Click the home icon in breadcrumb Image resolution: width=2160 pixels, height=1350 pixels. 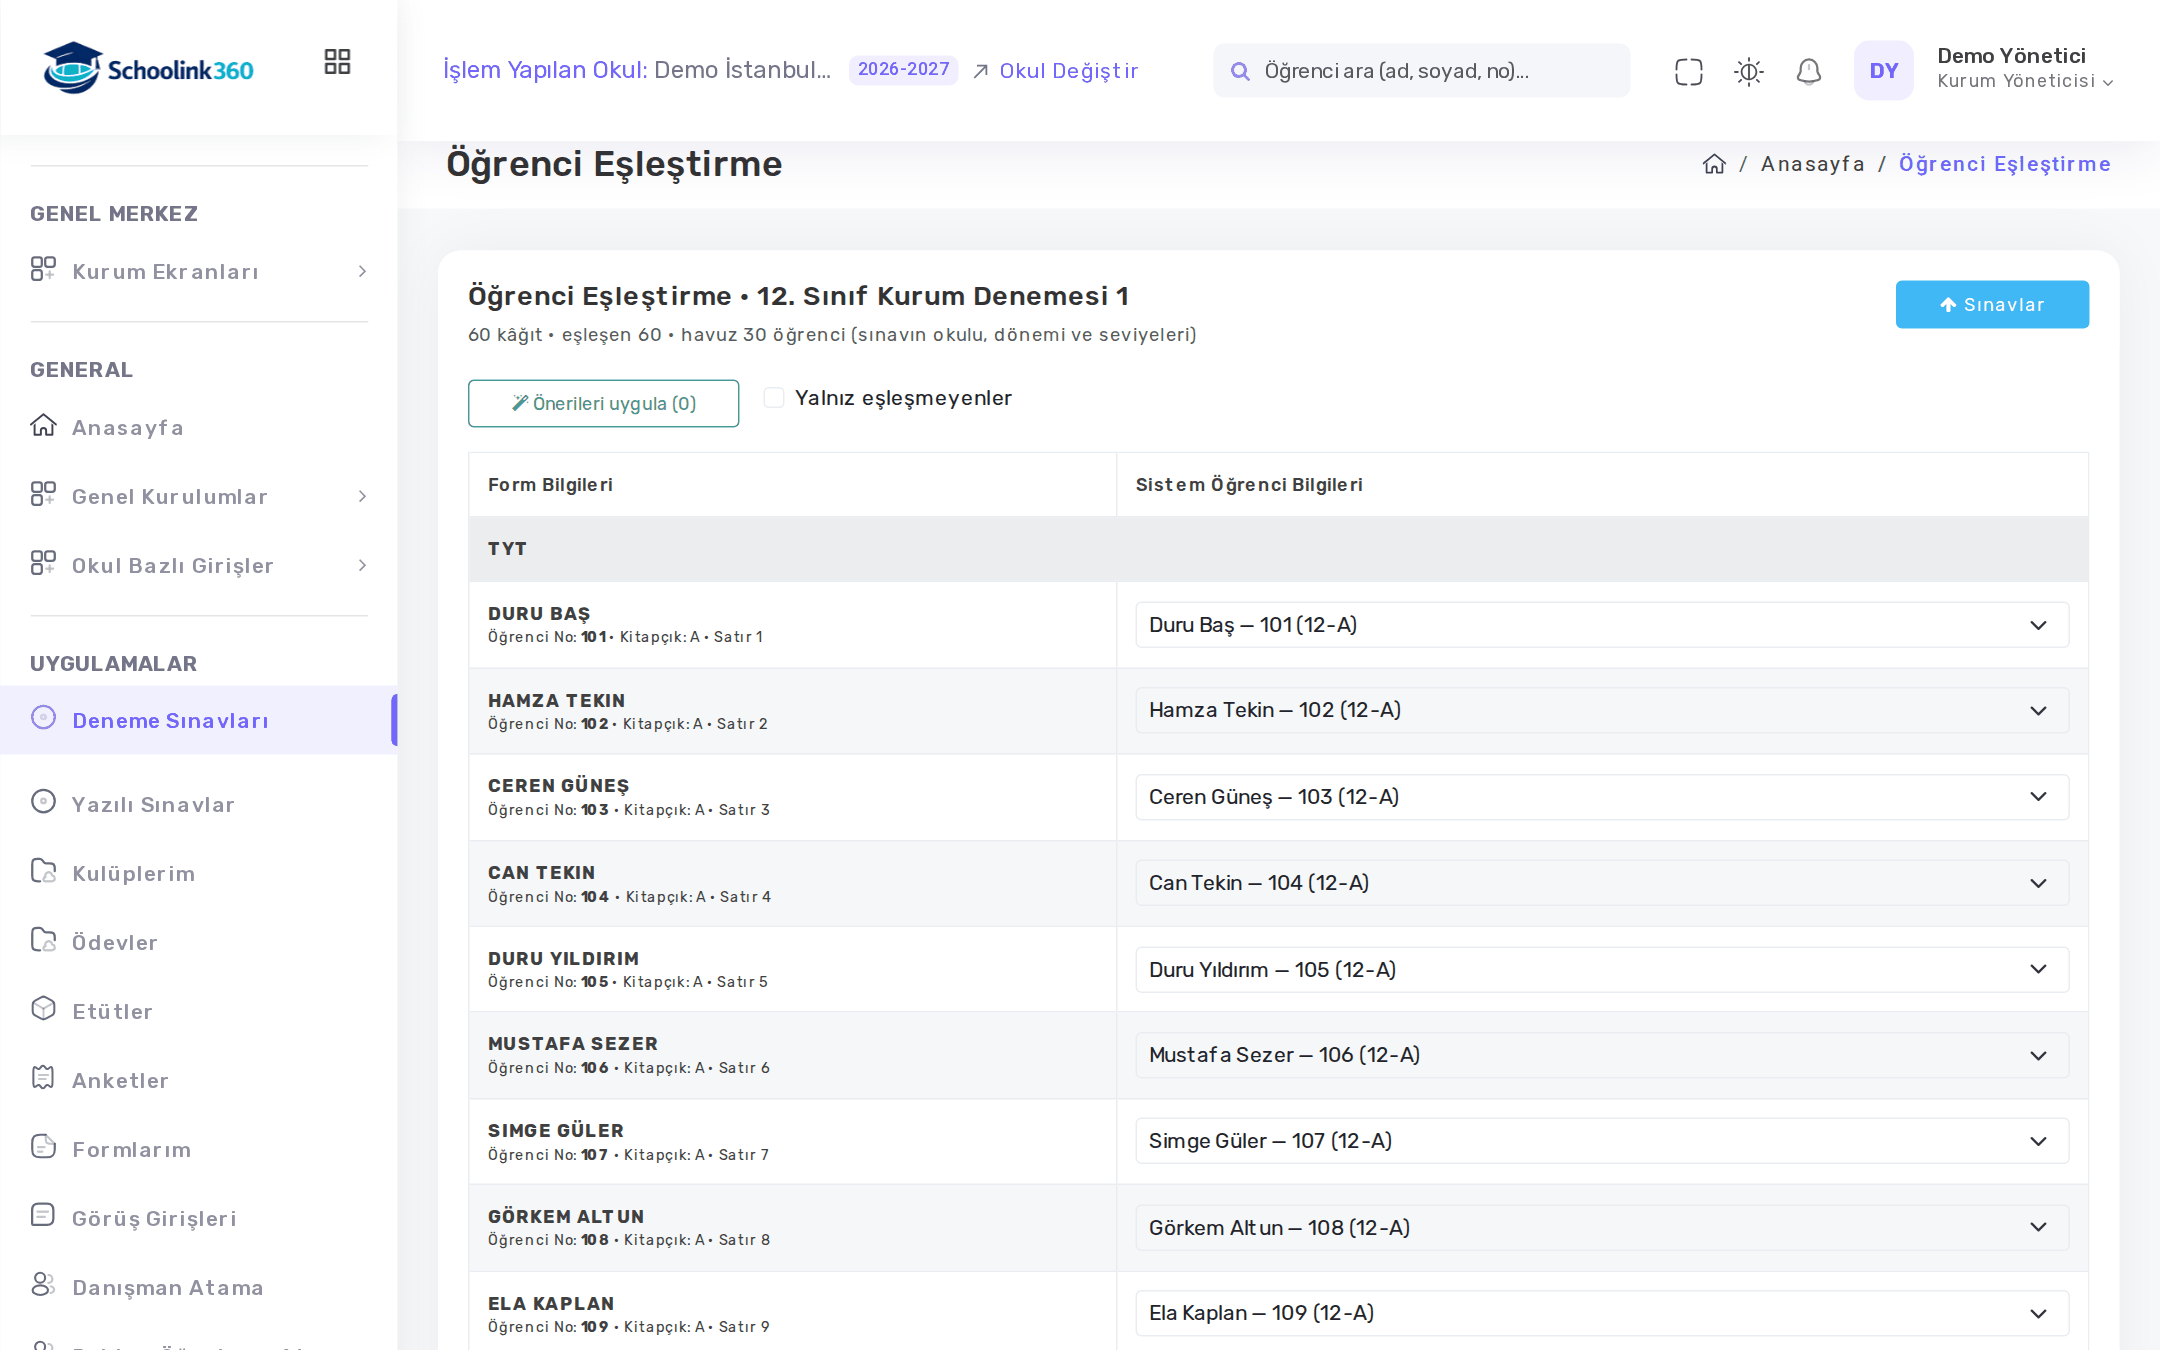(x=1714, y=164)
